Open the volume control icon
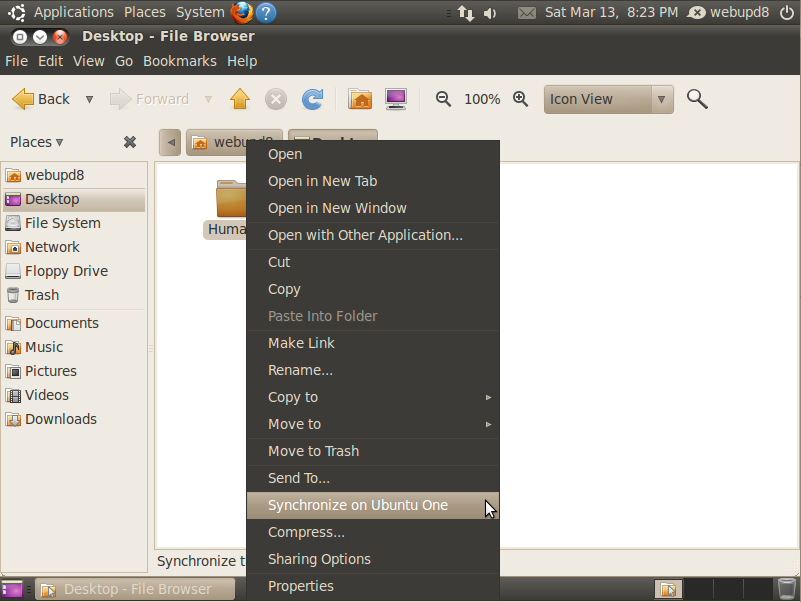The width and height of the screenshot is (801, 602). [489, 13]
